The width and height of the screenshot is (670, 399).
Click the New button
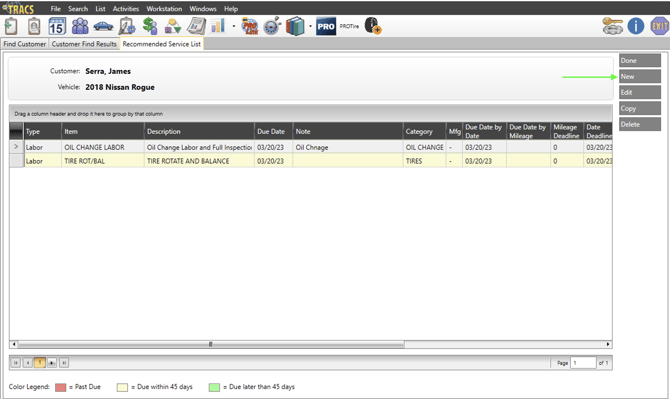640,76
